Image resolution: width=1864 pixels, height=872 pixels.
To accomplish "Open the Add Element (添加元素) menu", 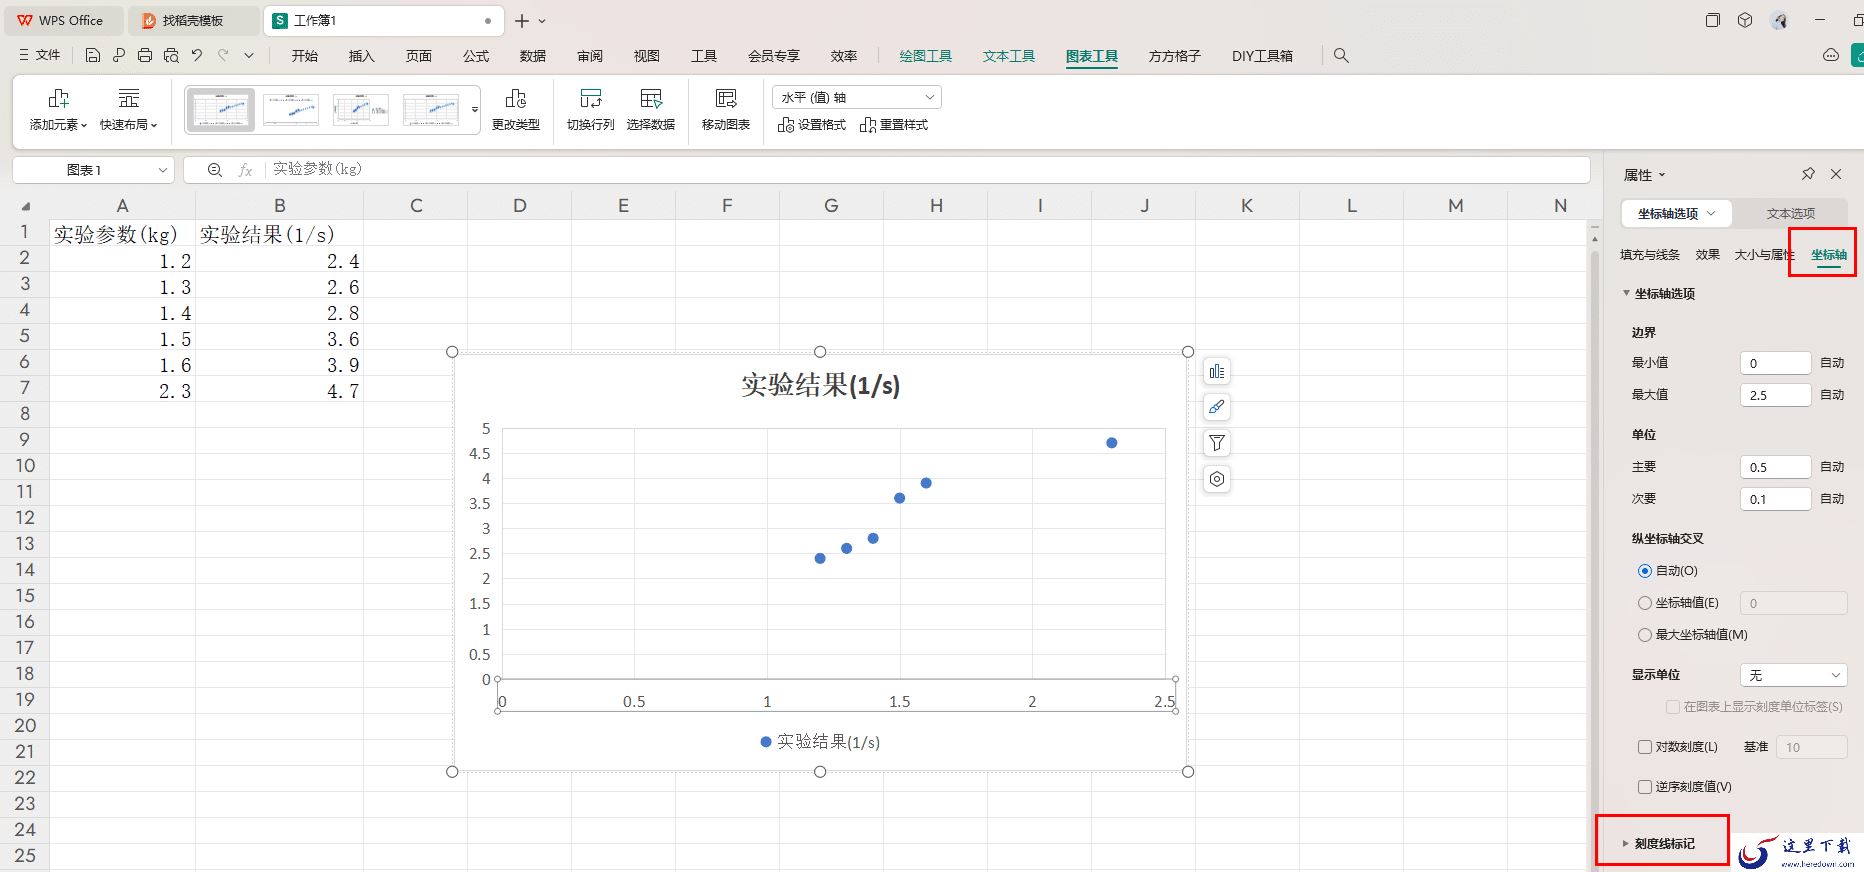I will click(x=58, y=110).
